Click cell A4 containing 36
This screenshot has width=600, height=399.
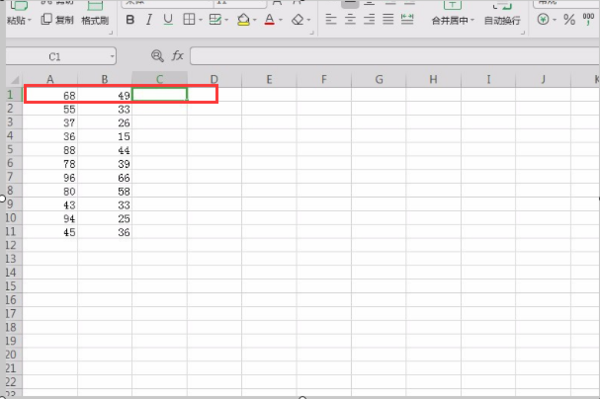pos(51,136)
